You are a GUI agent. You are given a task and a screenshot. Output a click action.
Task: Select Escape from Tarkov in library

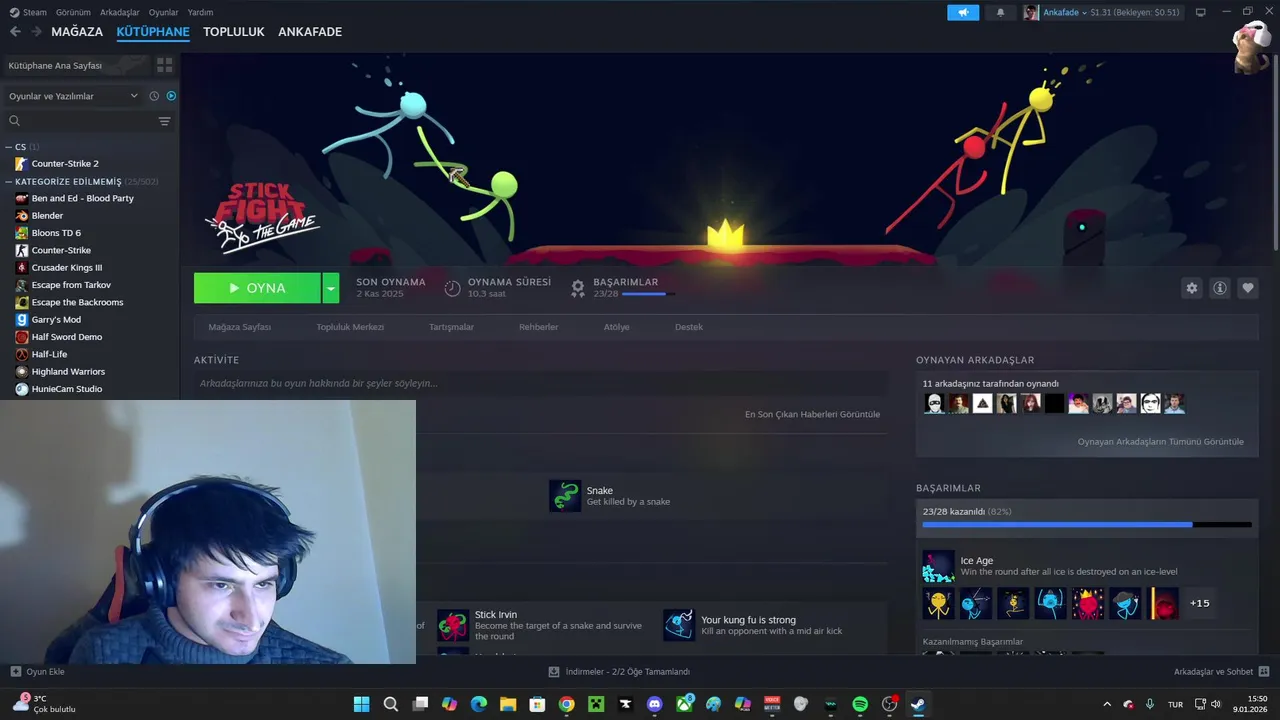(x=71, y=285)
